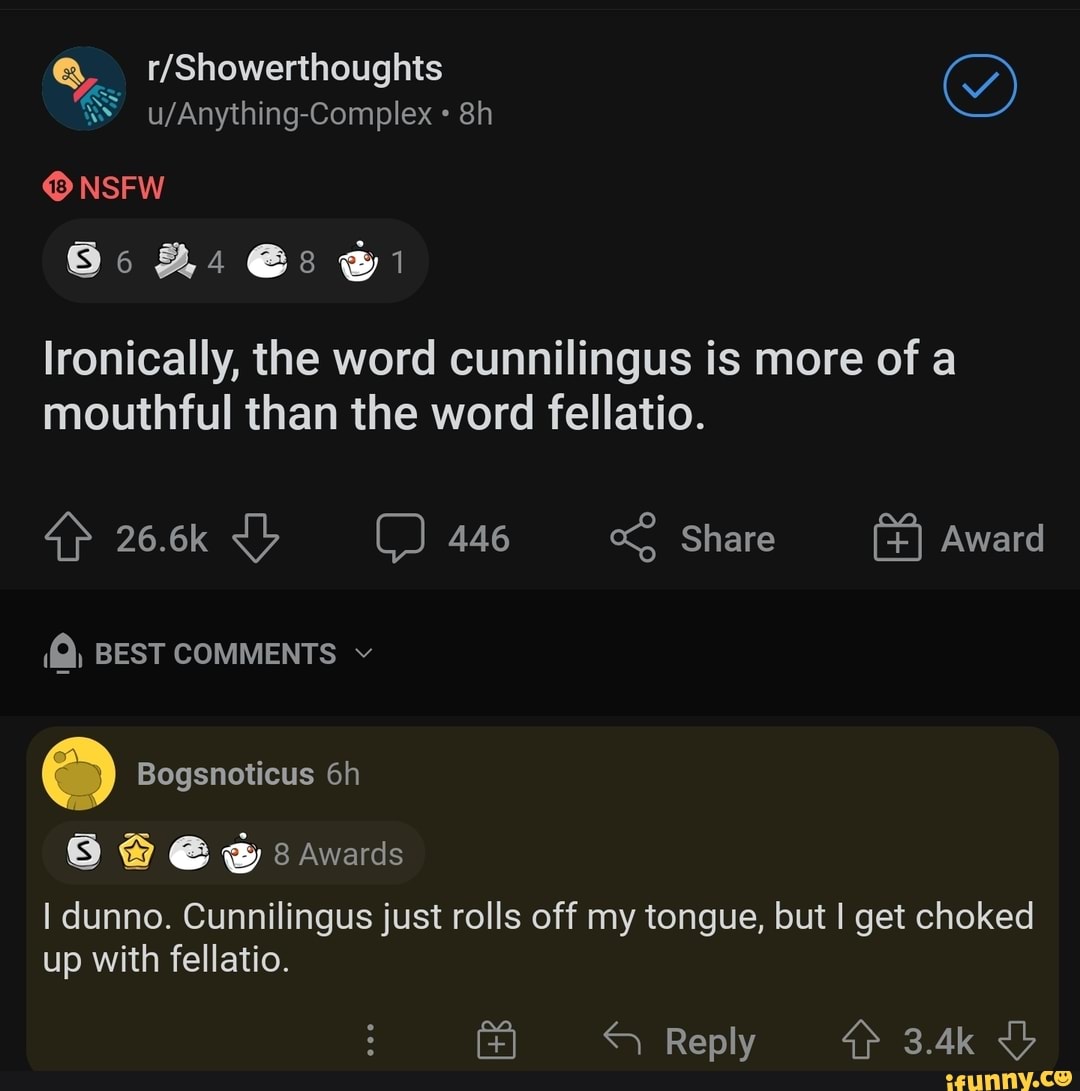Downvote the Showerthoughts post
1080x1091 pixels.
255,539
